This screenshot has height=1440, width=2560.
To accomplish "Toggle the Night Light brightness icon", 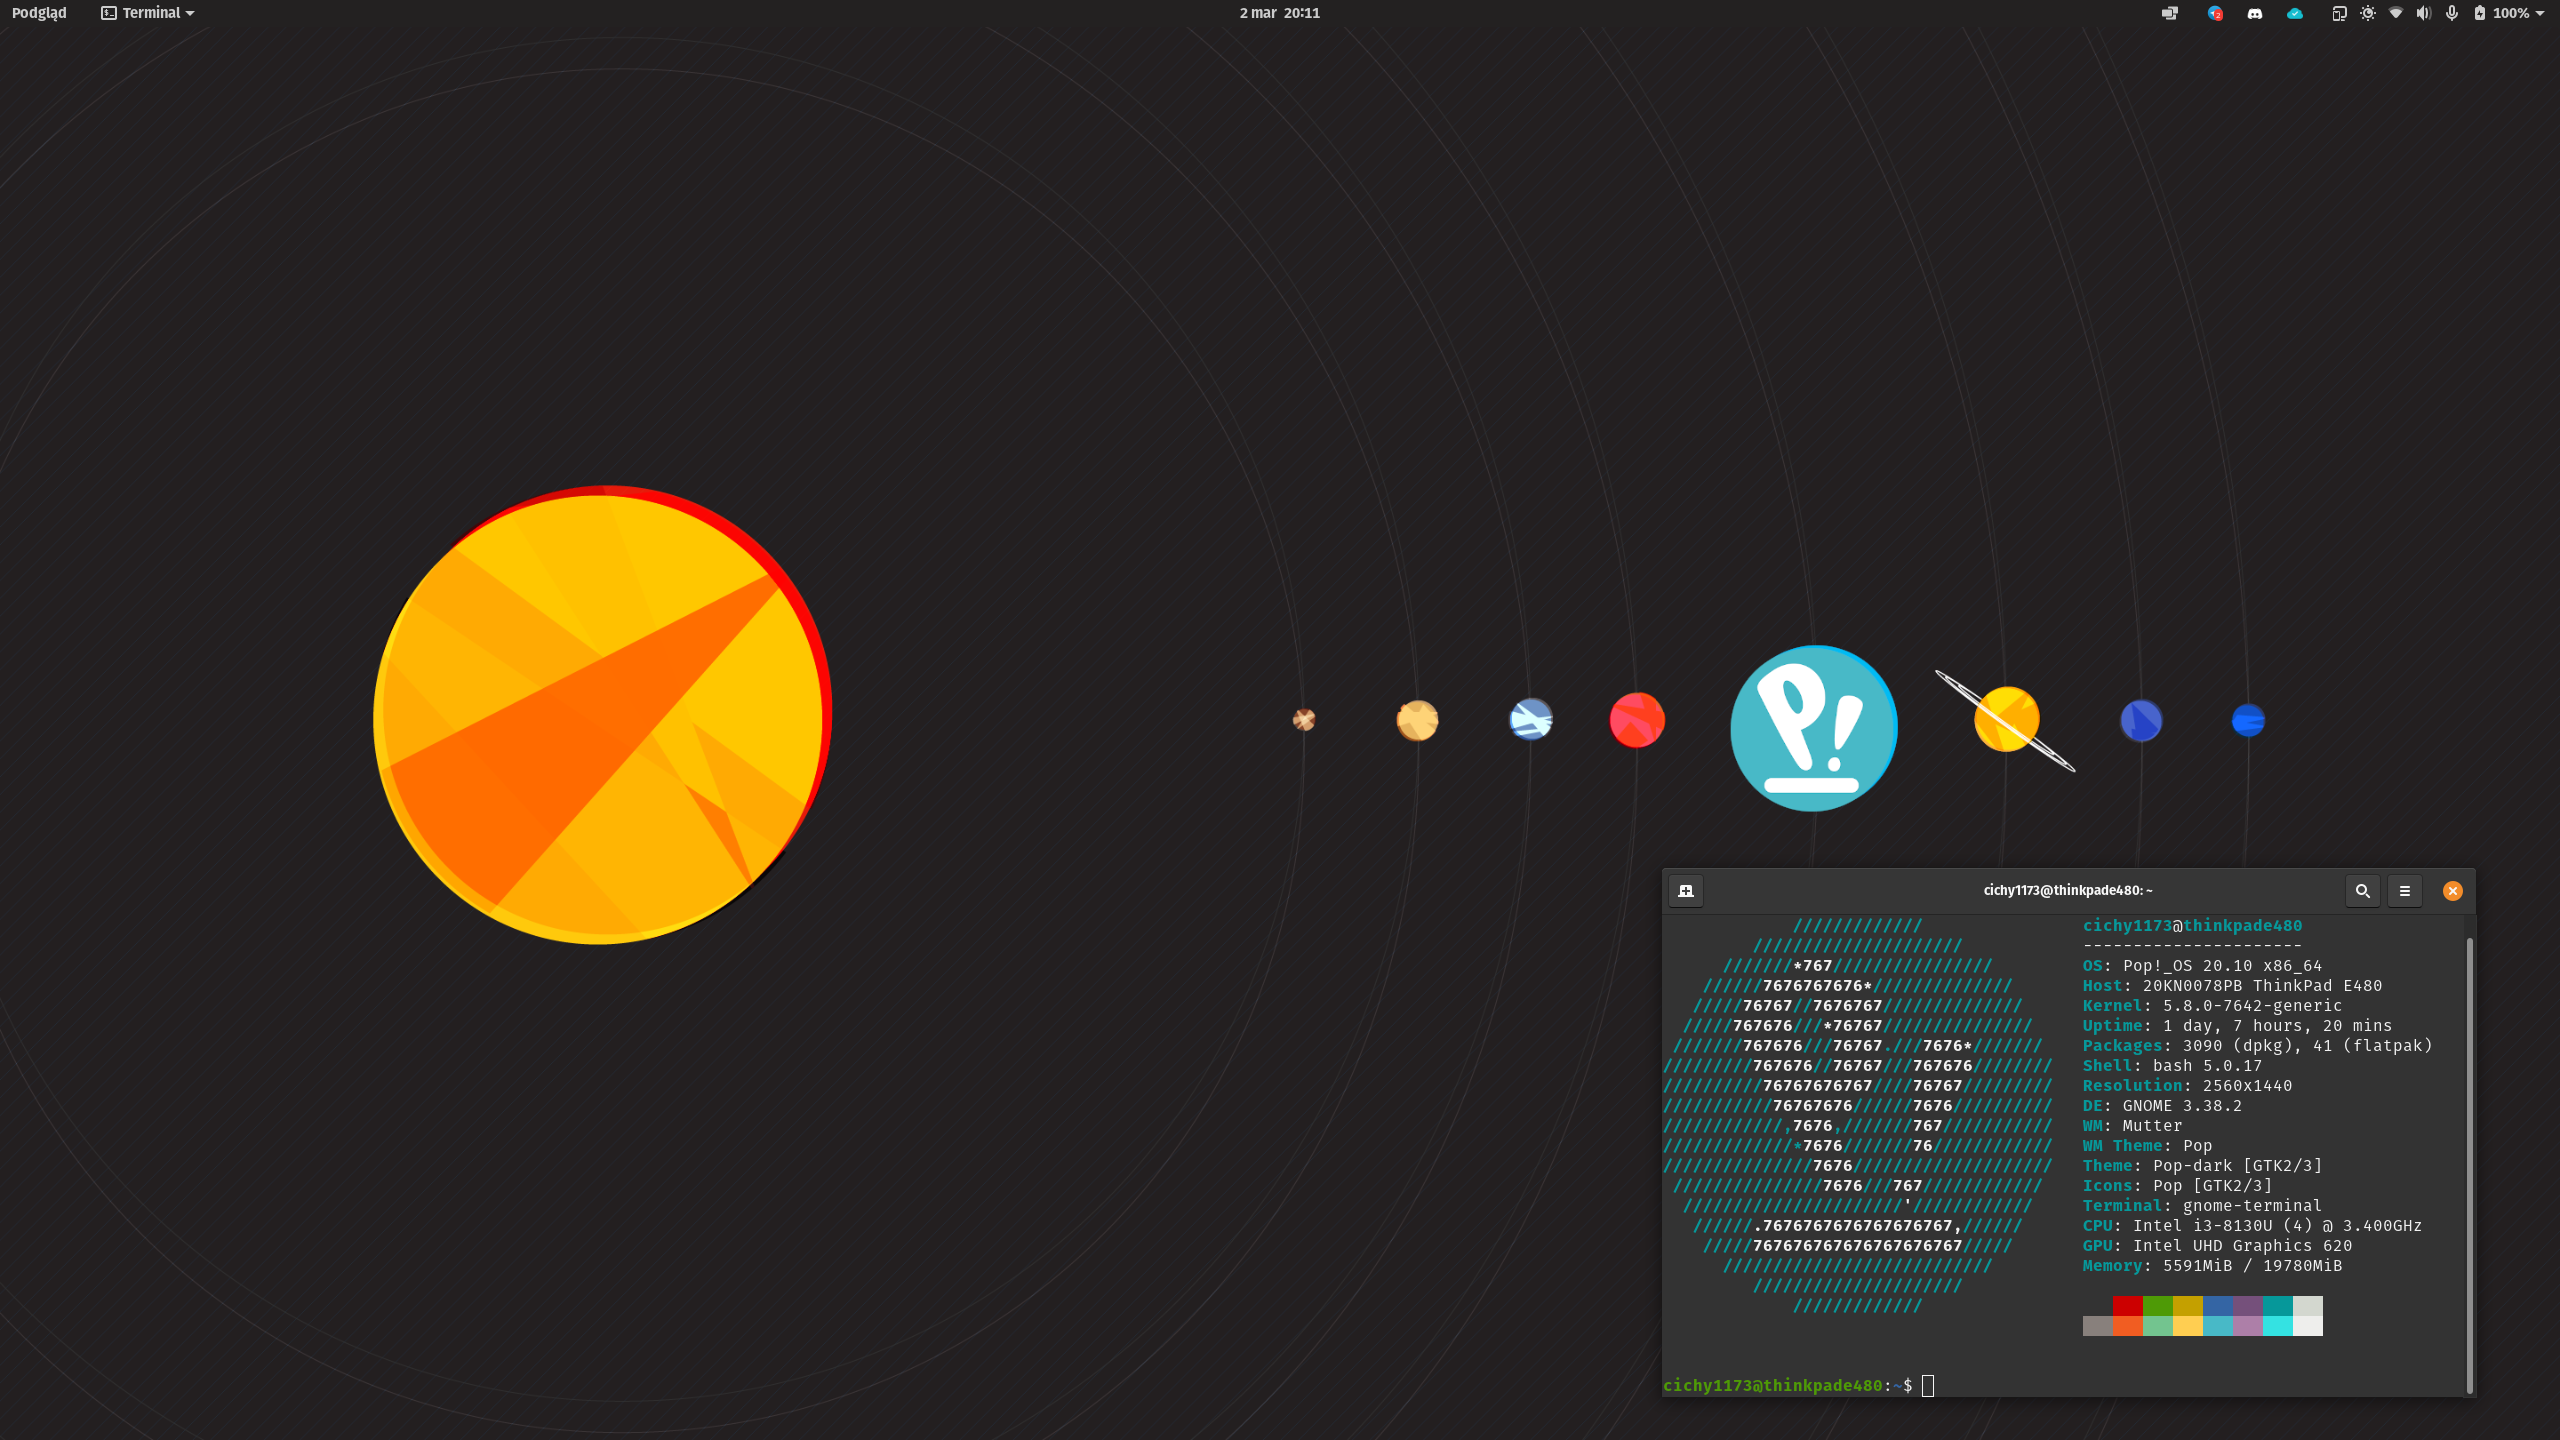I will 2368,13.
